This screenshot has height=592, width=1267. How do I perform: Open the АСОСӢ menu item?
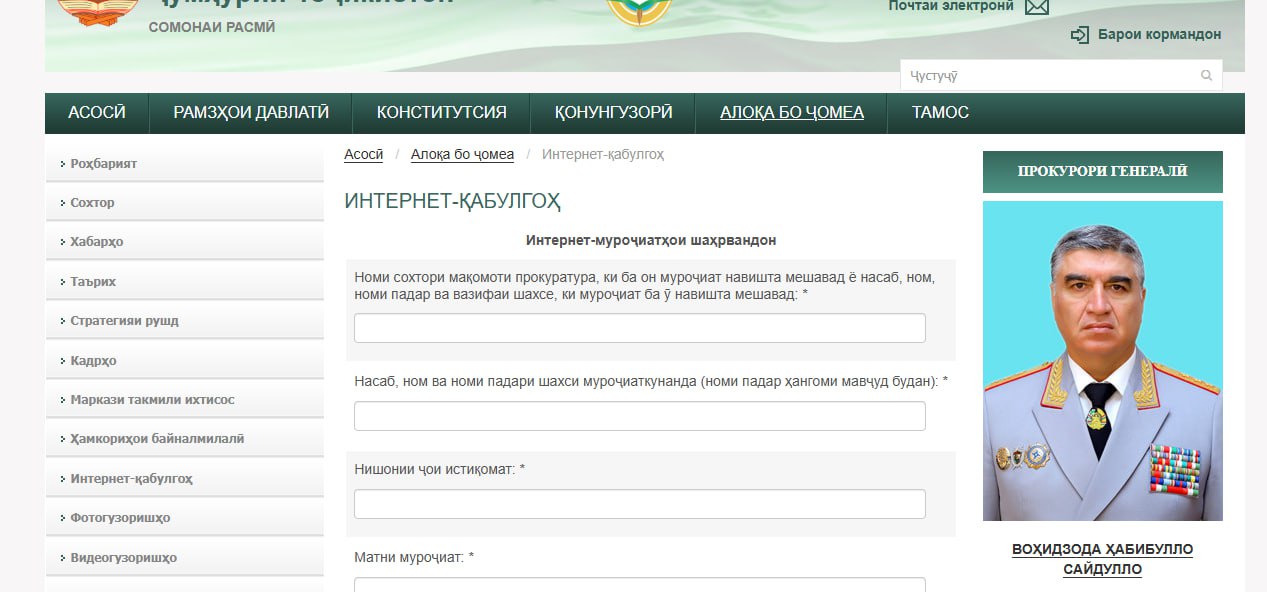[x=97, y=113]
